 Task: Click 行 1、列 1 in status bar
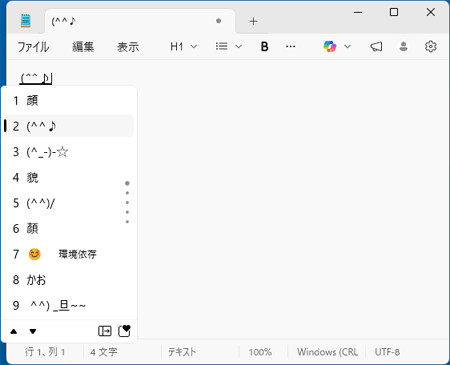click(45, 352)
